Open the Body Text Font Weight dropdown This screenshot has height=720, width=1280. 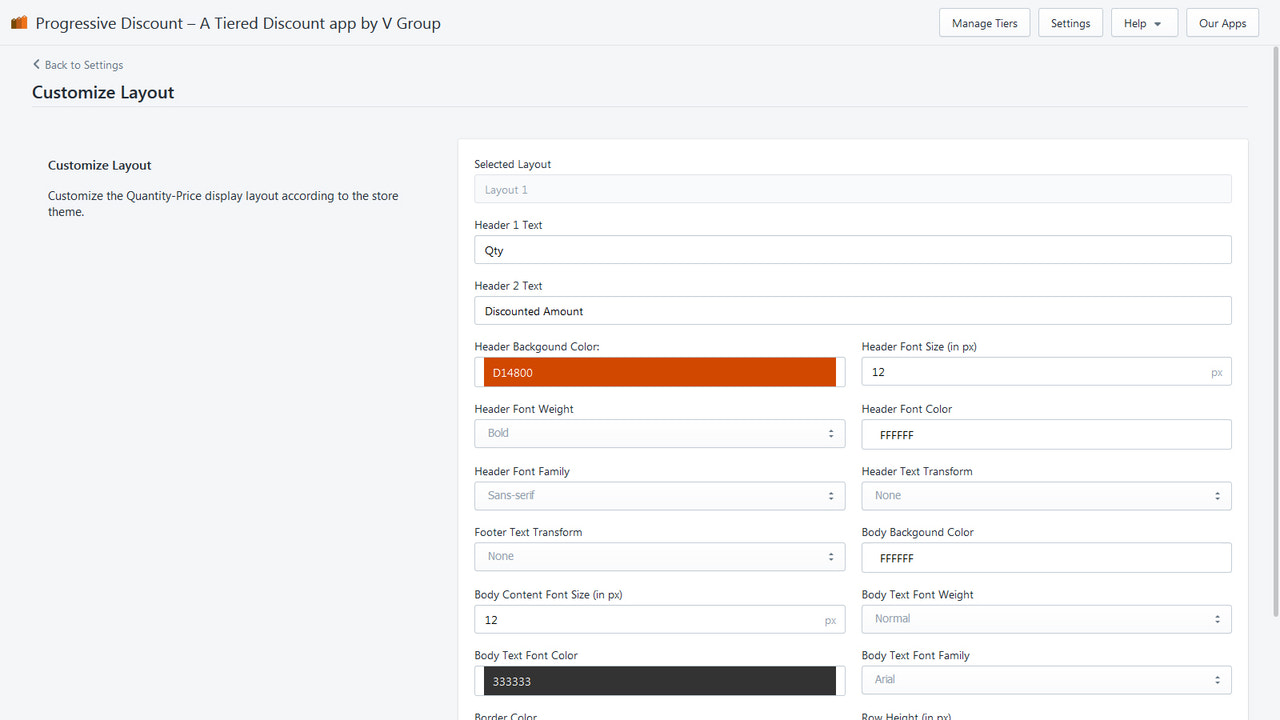point(1046,618)
